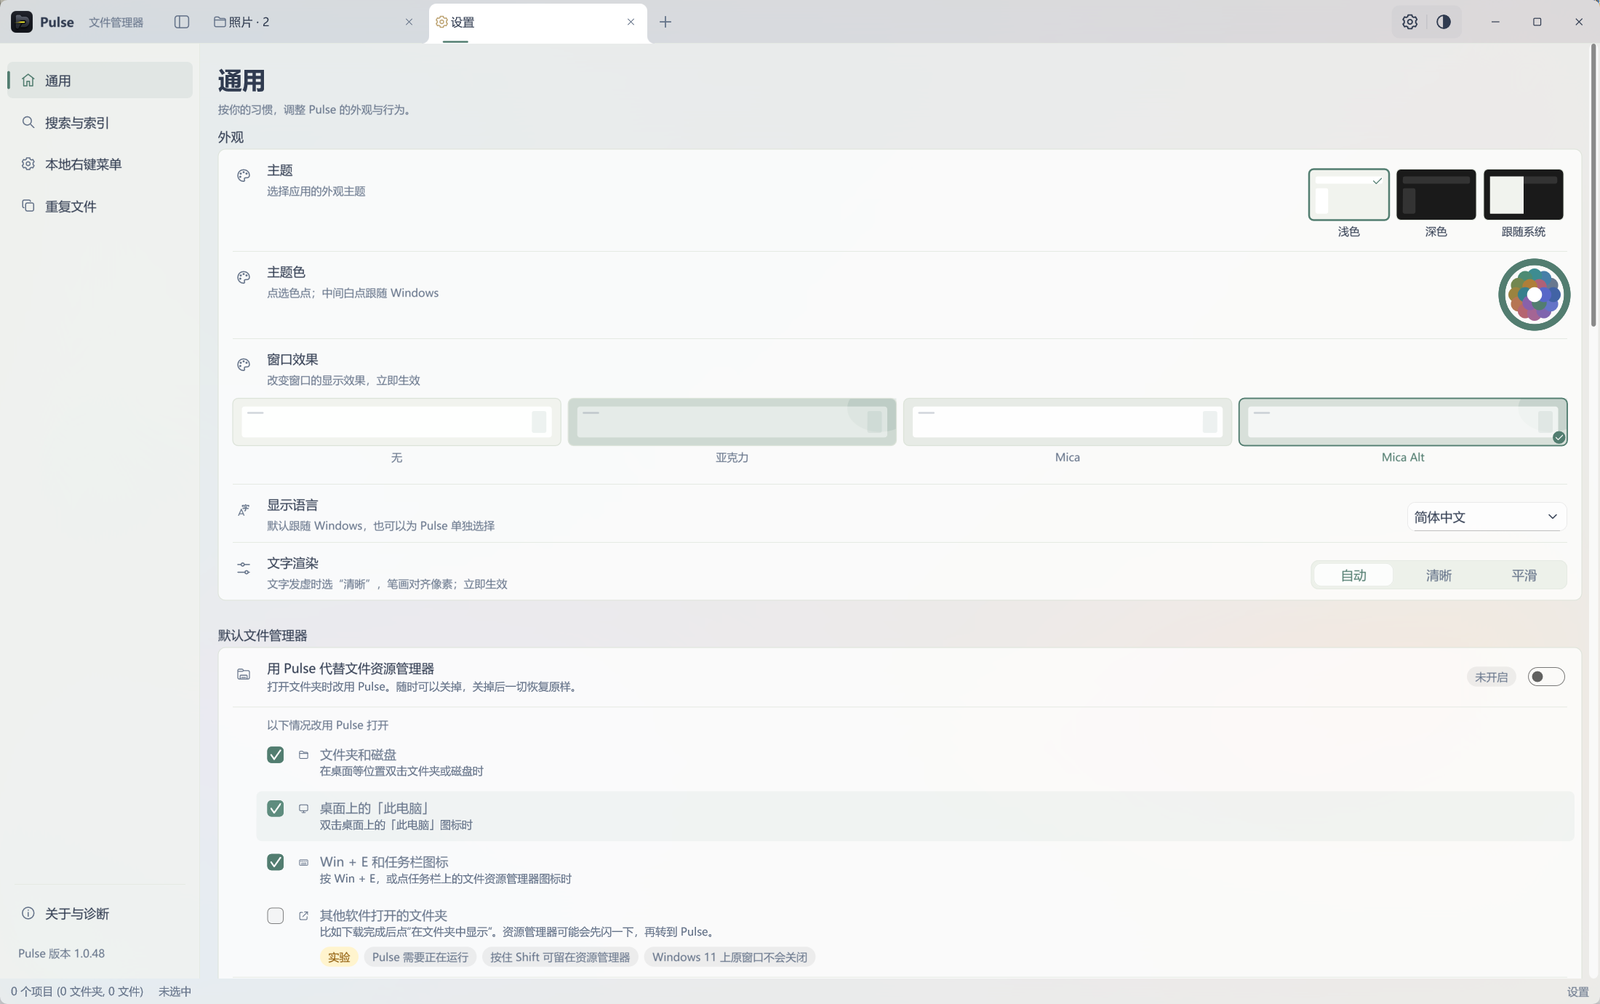
Task: Open 通用 in the settings sidebar
Action: pos(100,80)
